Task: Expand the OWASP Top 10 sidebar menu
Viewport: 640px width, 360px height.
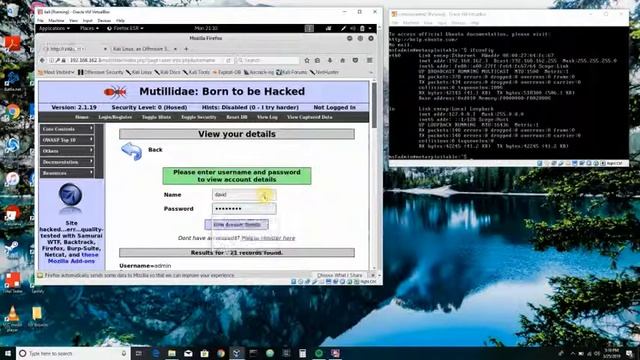Action: point(67,140)
